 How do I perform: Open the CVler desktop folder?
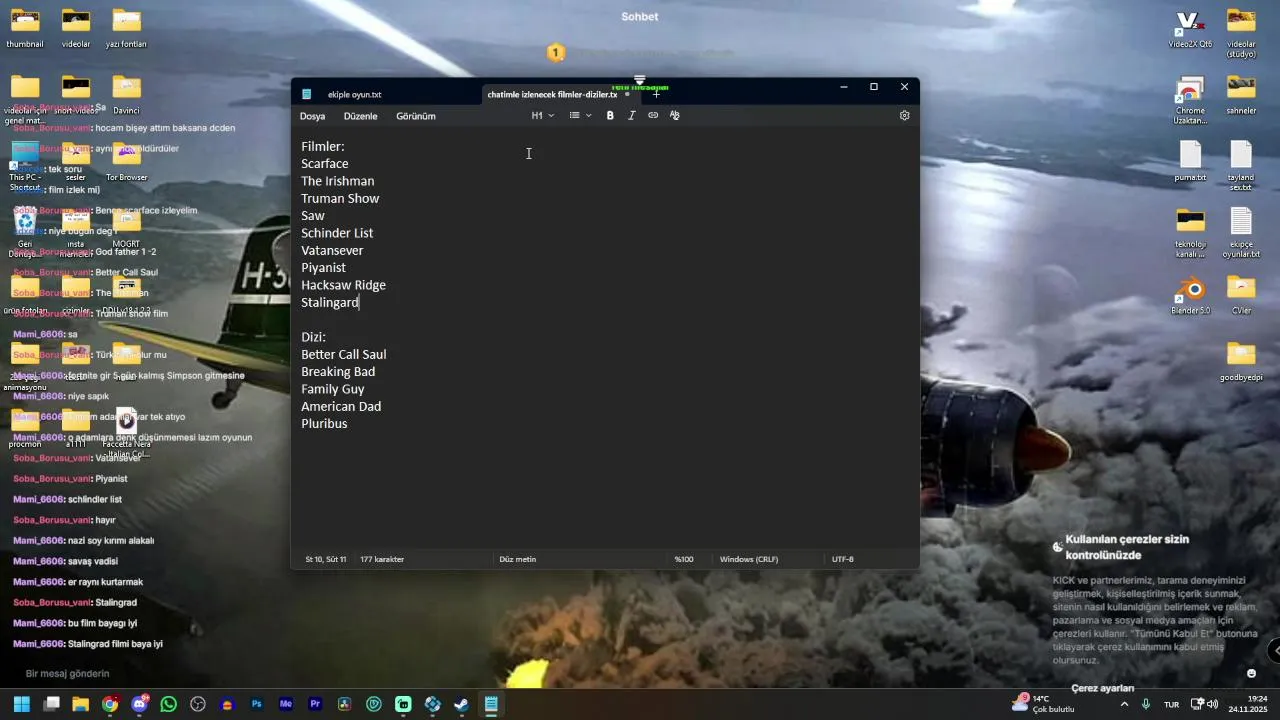click(x=1241, y=297)
